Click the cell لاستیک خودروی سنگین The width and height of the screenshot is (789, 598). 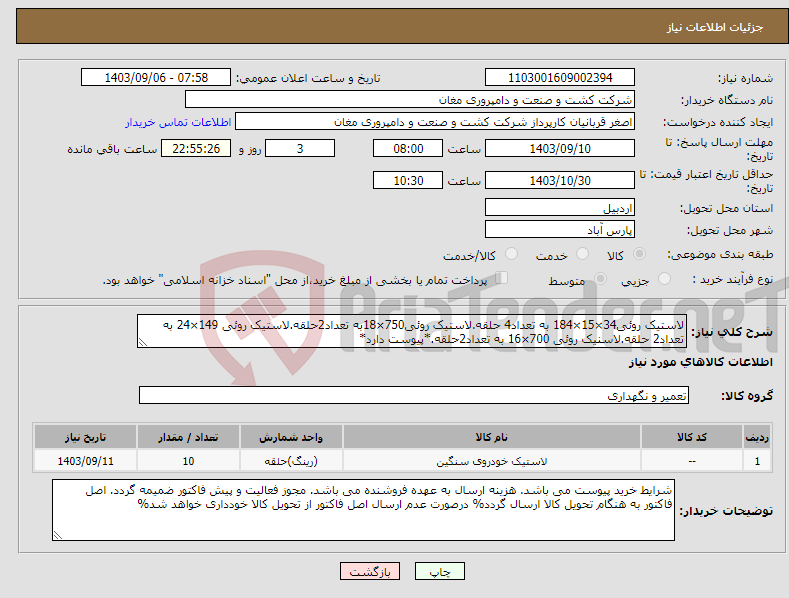(x=492, y=461)
